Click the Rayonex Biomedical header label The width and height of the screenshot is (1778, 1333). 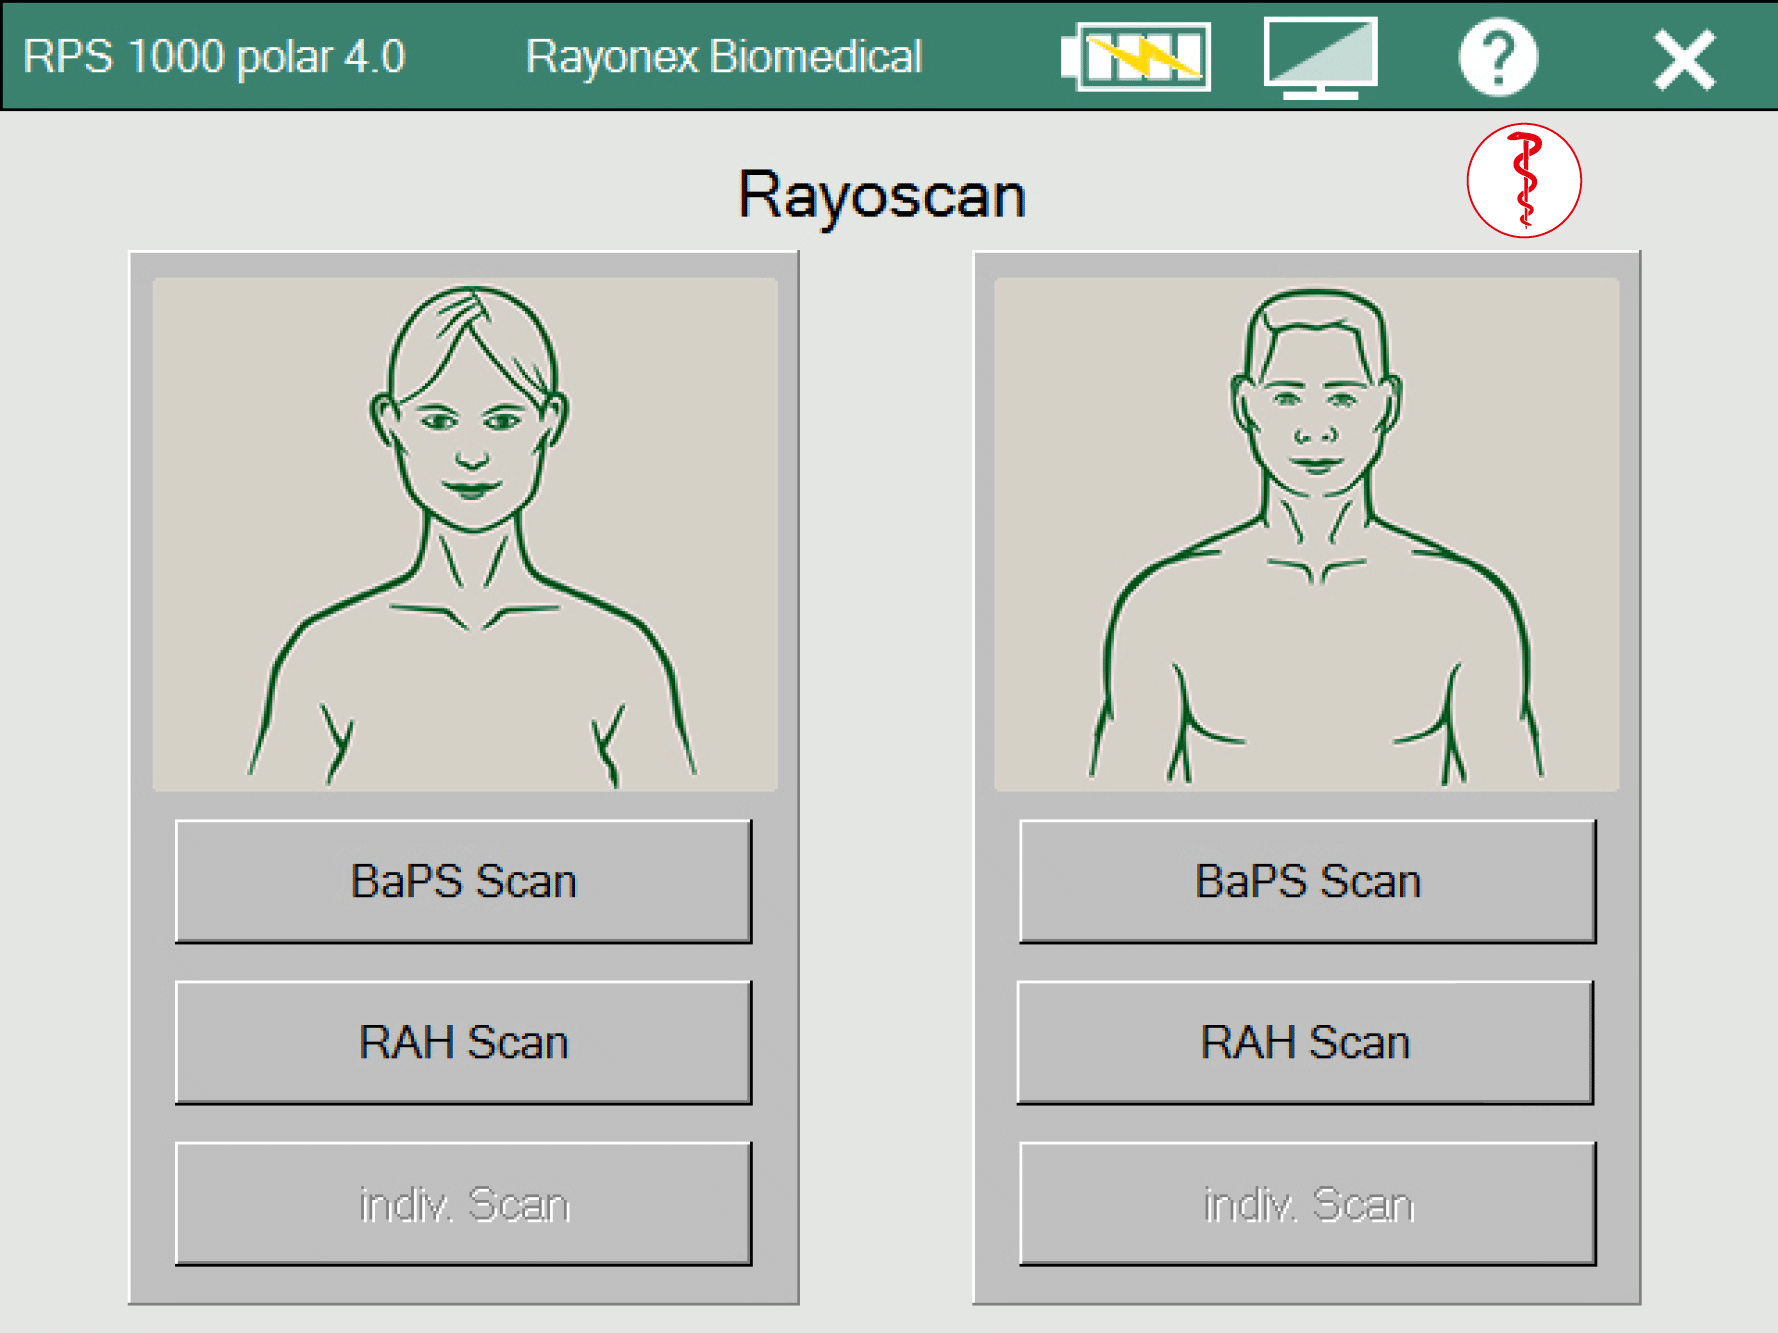pyautogui.click(x=723, y=57)
